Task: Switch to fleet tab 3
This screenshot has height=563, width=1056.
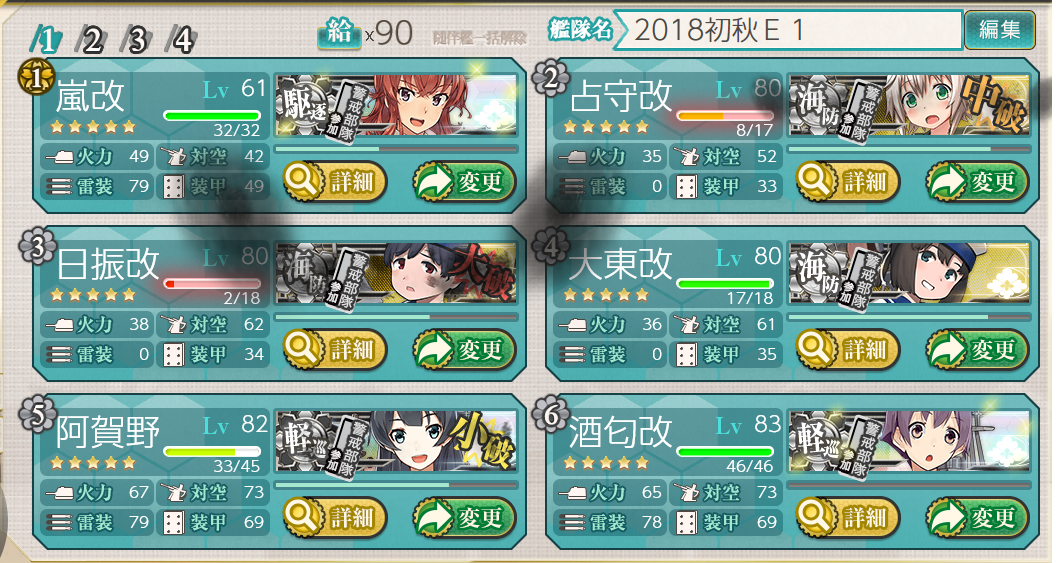Action: tap(137, 40)
